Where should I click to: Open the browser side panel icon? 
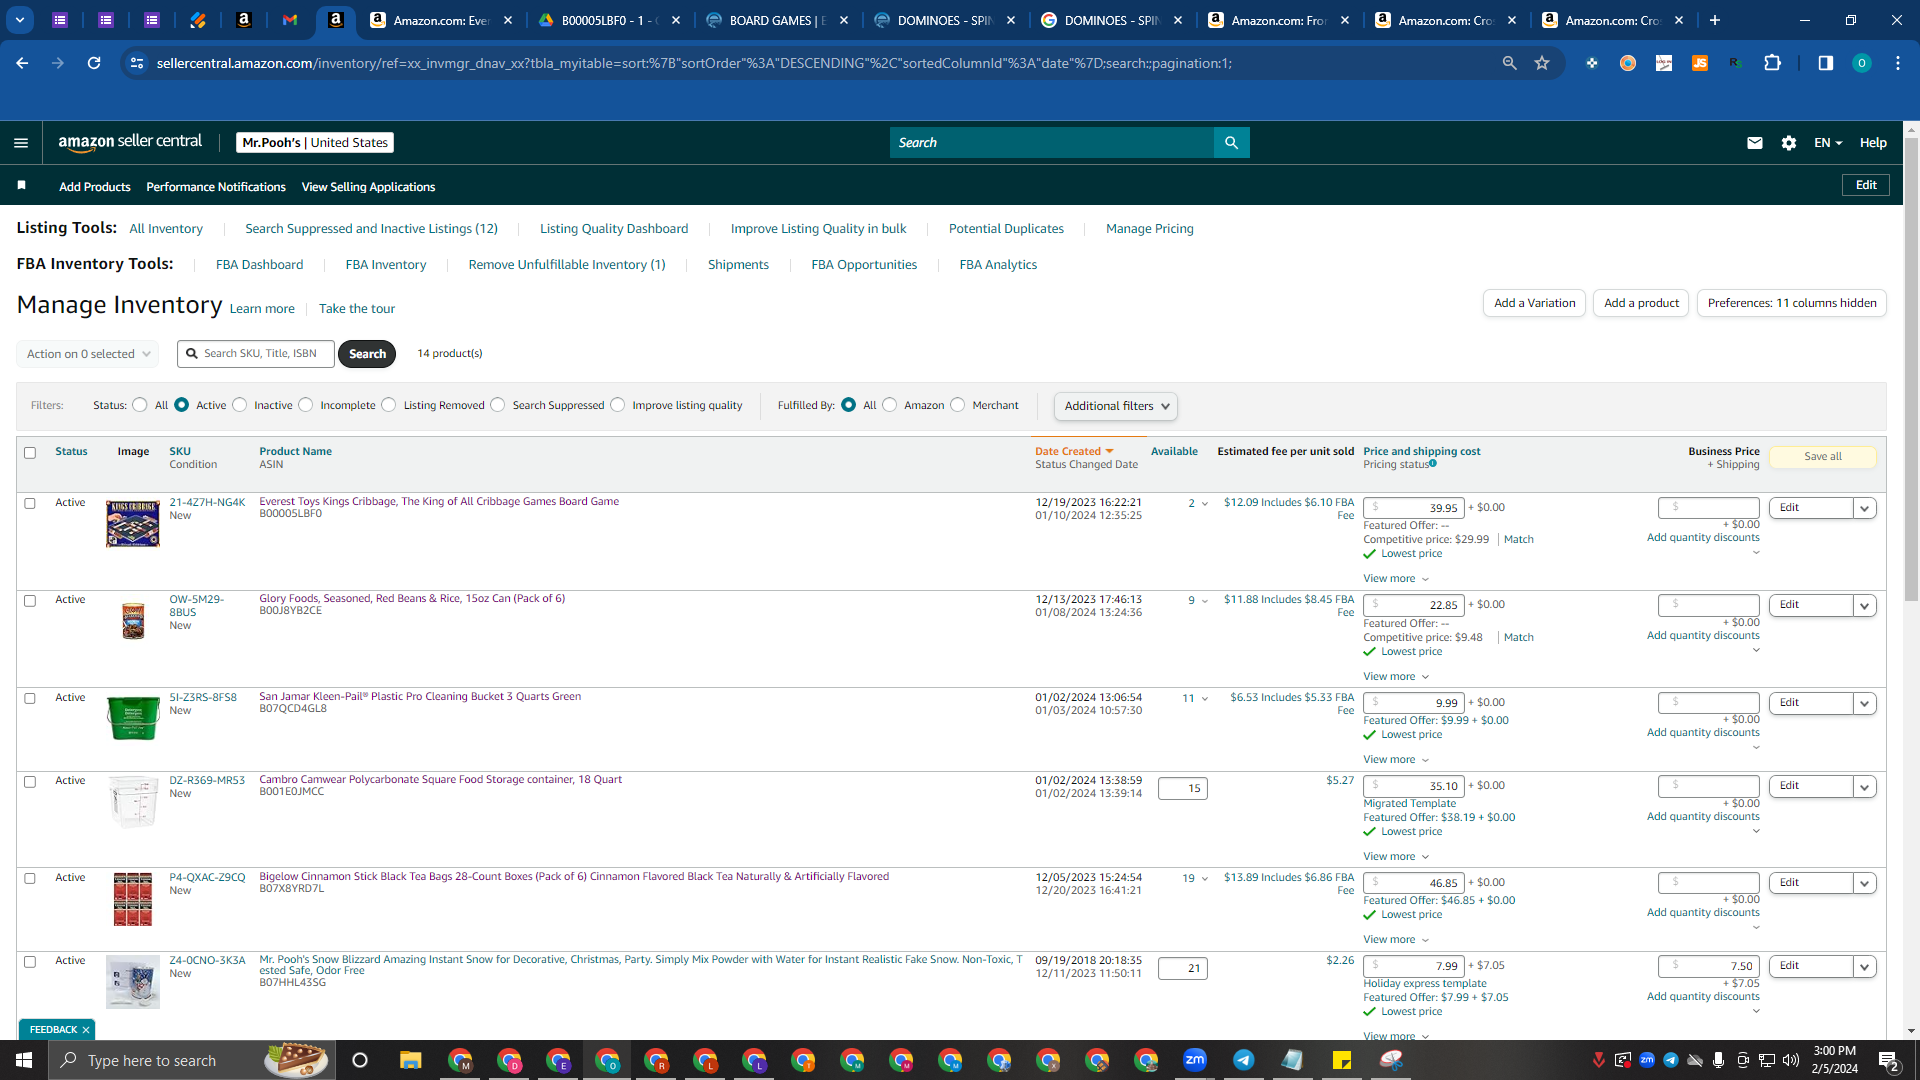(1825, 63)
